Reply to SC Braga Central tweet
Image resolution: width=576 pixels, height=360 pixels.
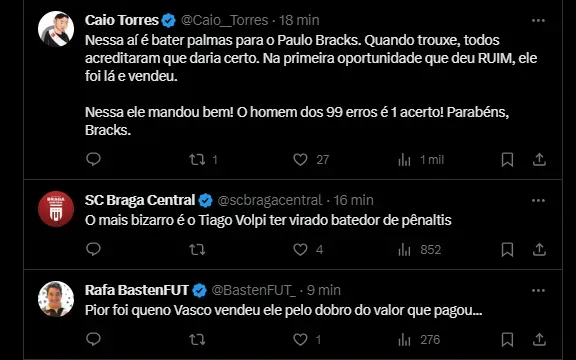point(93,249)
